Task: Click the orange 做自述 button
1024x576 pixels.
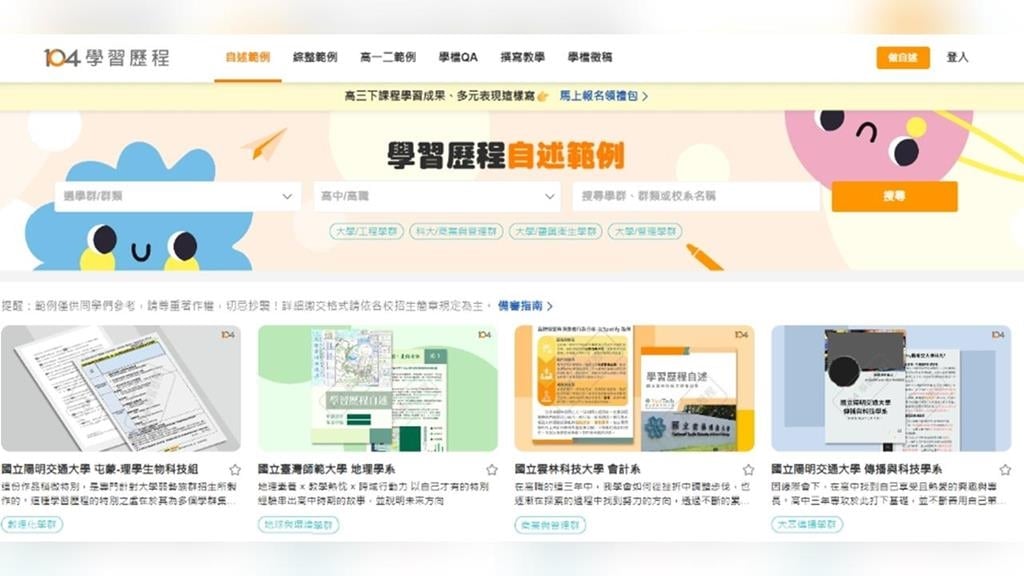Action: point(902,58)
